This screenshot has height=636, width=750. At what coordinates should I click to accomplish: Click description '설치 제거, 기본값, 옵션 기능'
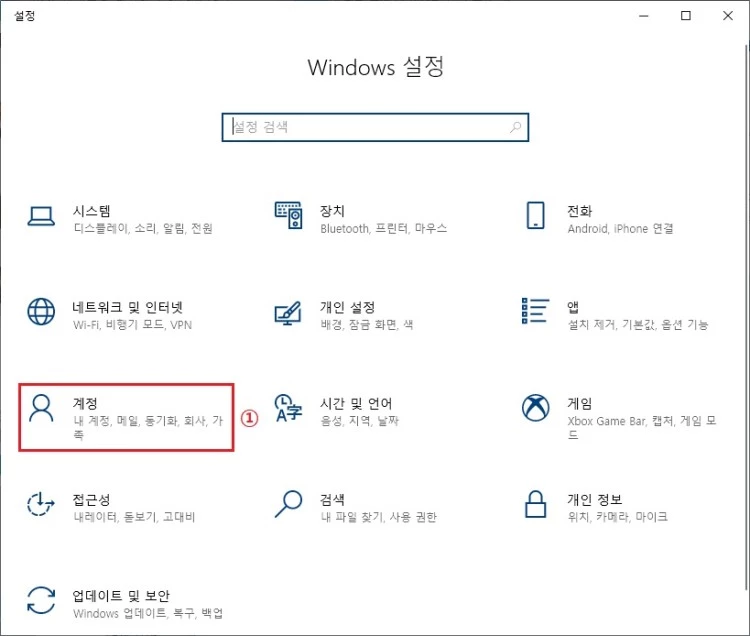pyautogui.click(x=638, y=325)
